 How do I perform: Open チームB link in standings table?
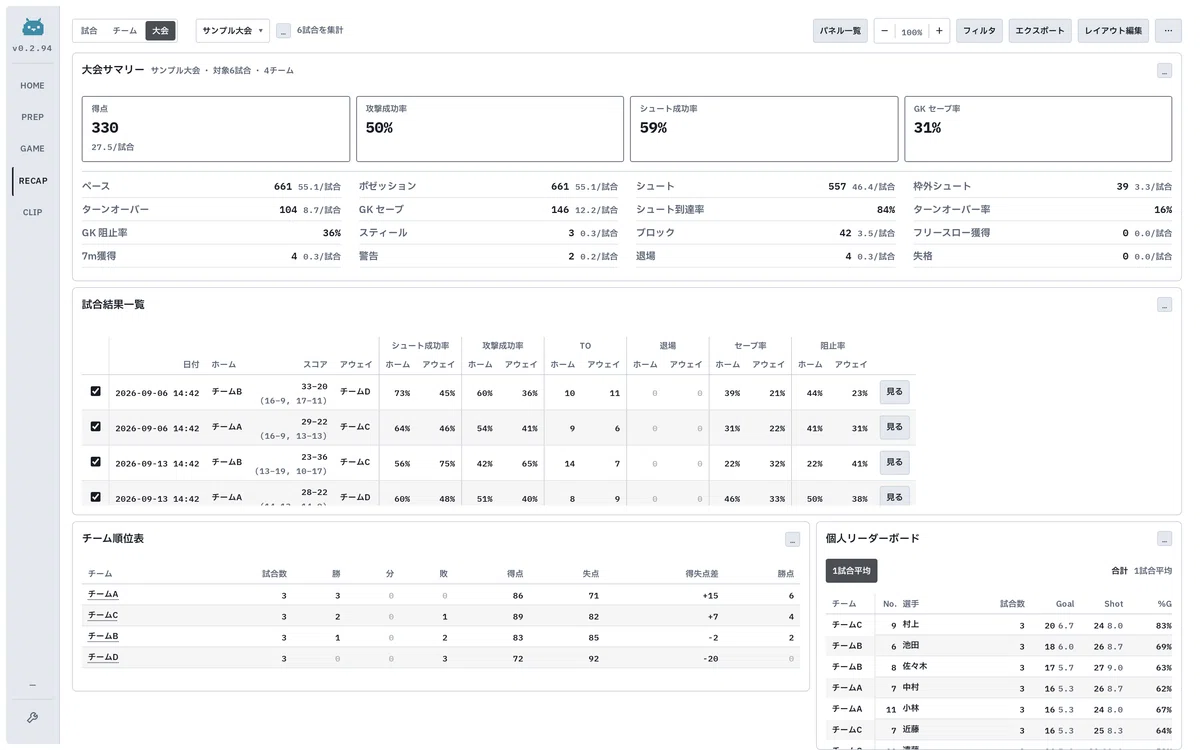pos(103,636)
